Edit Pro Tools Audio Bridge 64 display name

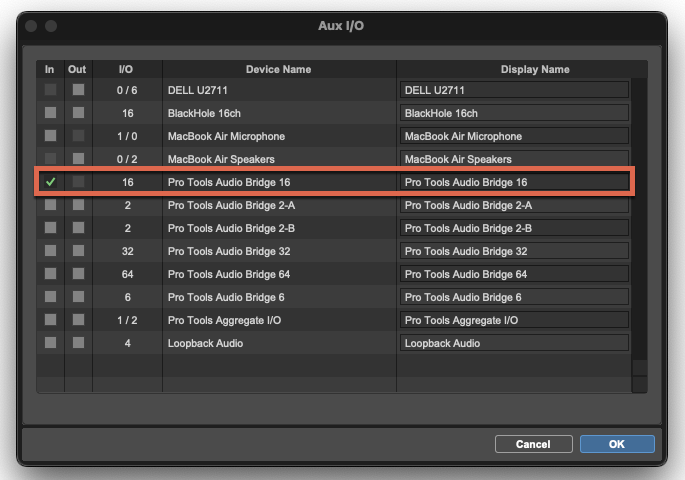click(x=514, y=274)
